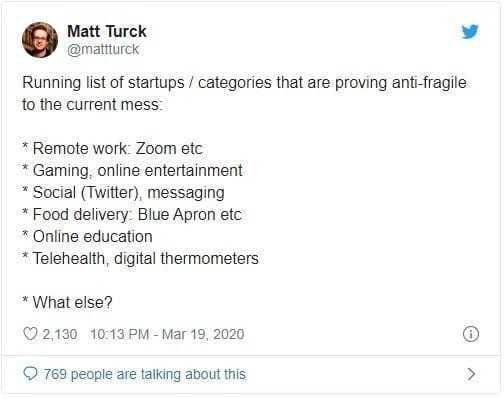The image size is (504, 399).
Task: Click the 'Gaming, online entertainment' line
Action: point(132,171)
